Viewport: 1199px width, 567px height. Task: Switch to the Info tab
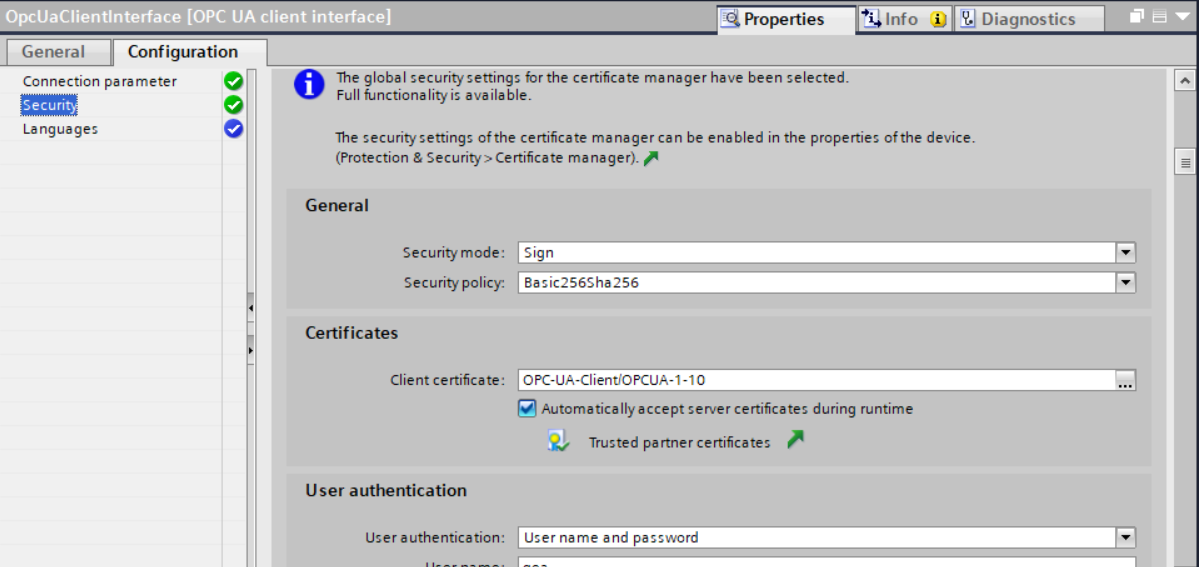[x=891, y=19]
